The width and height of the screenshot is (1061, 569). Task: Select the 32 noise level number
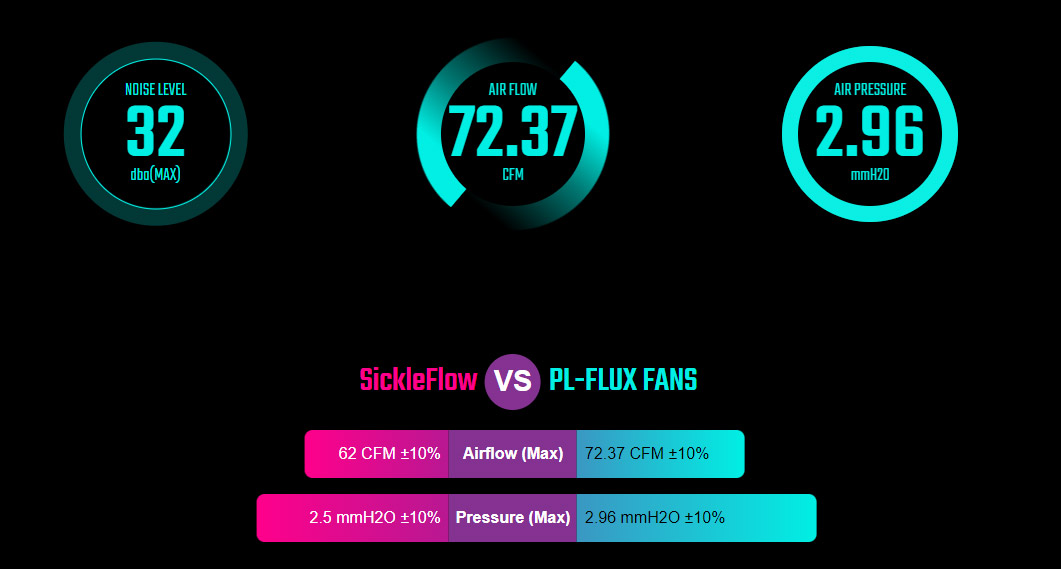[156, 132]
